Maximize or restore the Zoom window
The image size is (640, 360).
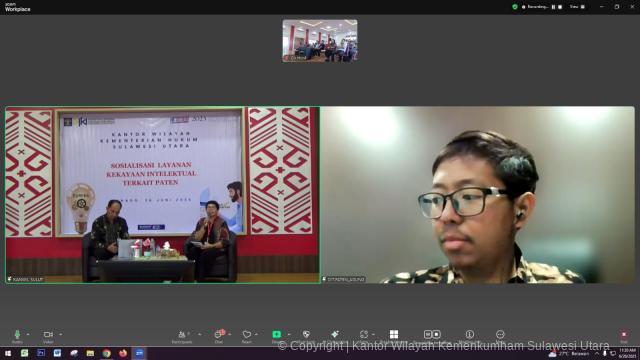pyautogui.click(x=617, y=7)
